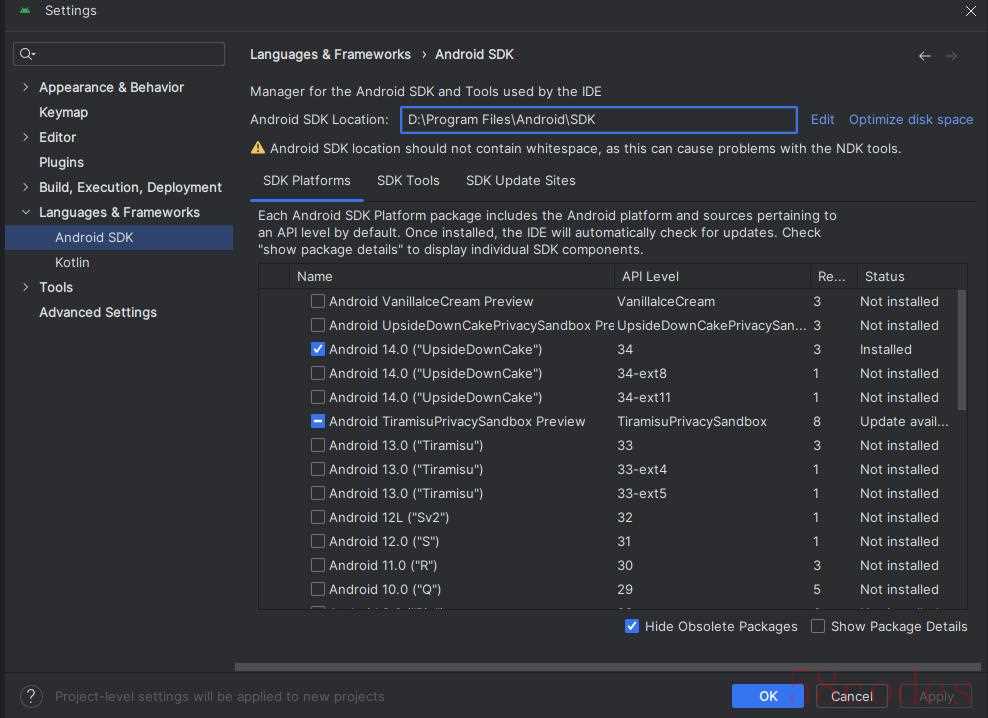Switch to SDK Update Sites tab
The height and width of the screenshot is (718, 988).
[x=520, y=181]
